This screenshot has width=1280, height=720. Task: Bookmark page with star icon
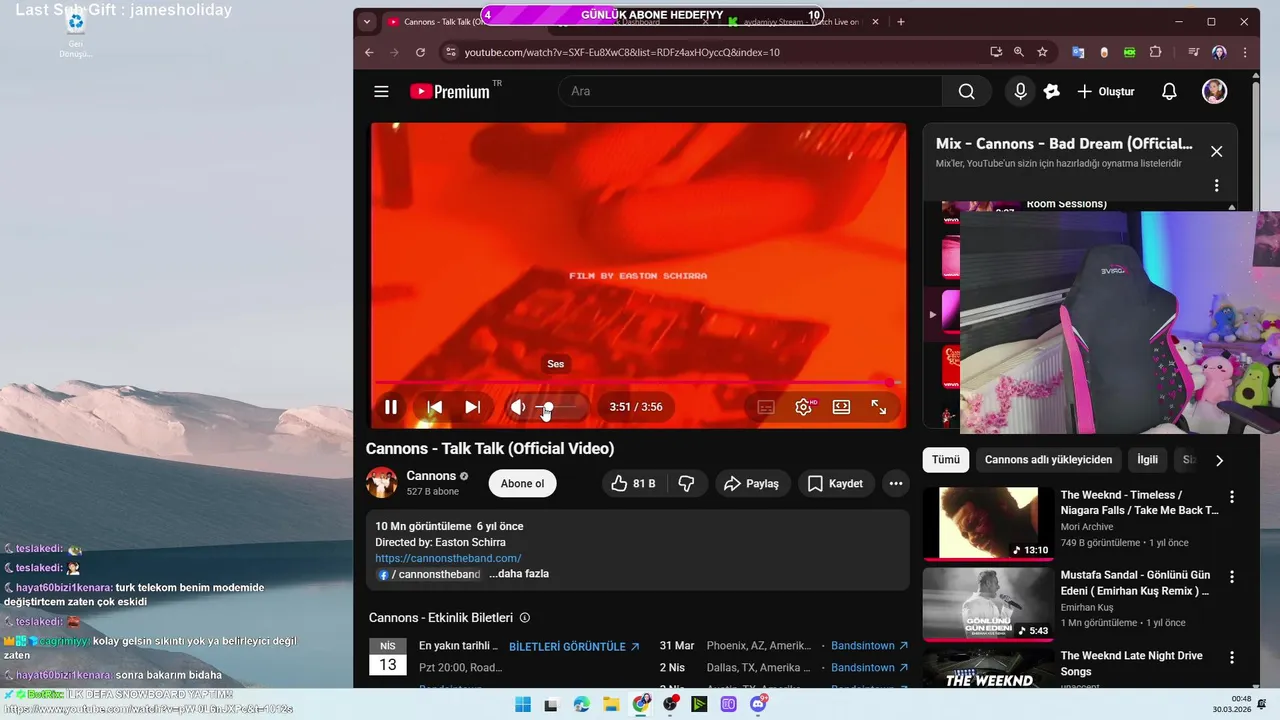click(x=1042, y=52)
